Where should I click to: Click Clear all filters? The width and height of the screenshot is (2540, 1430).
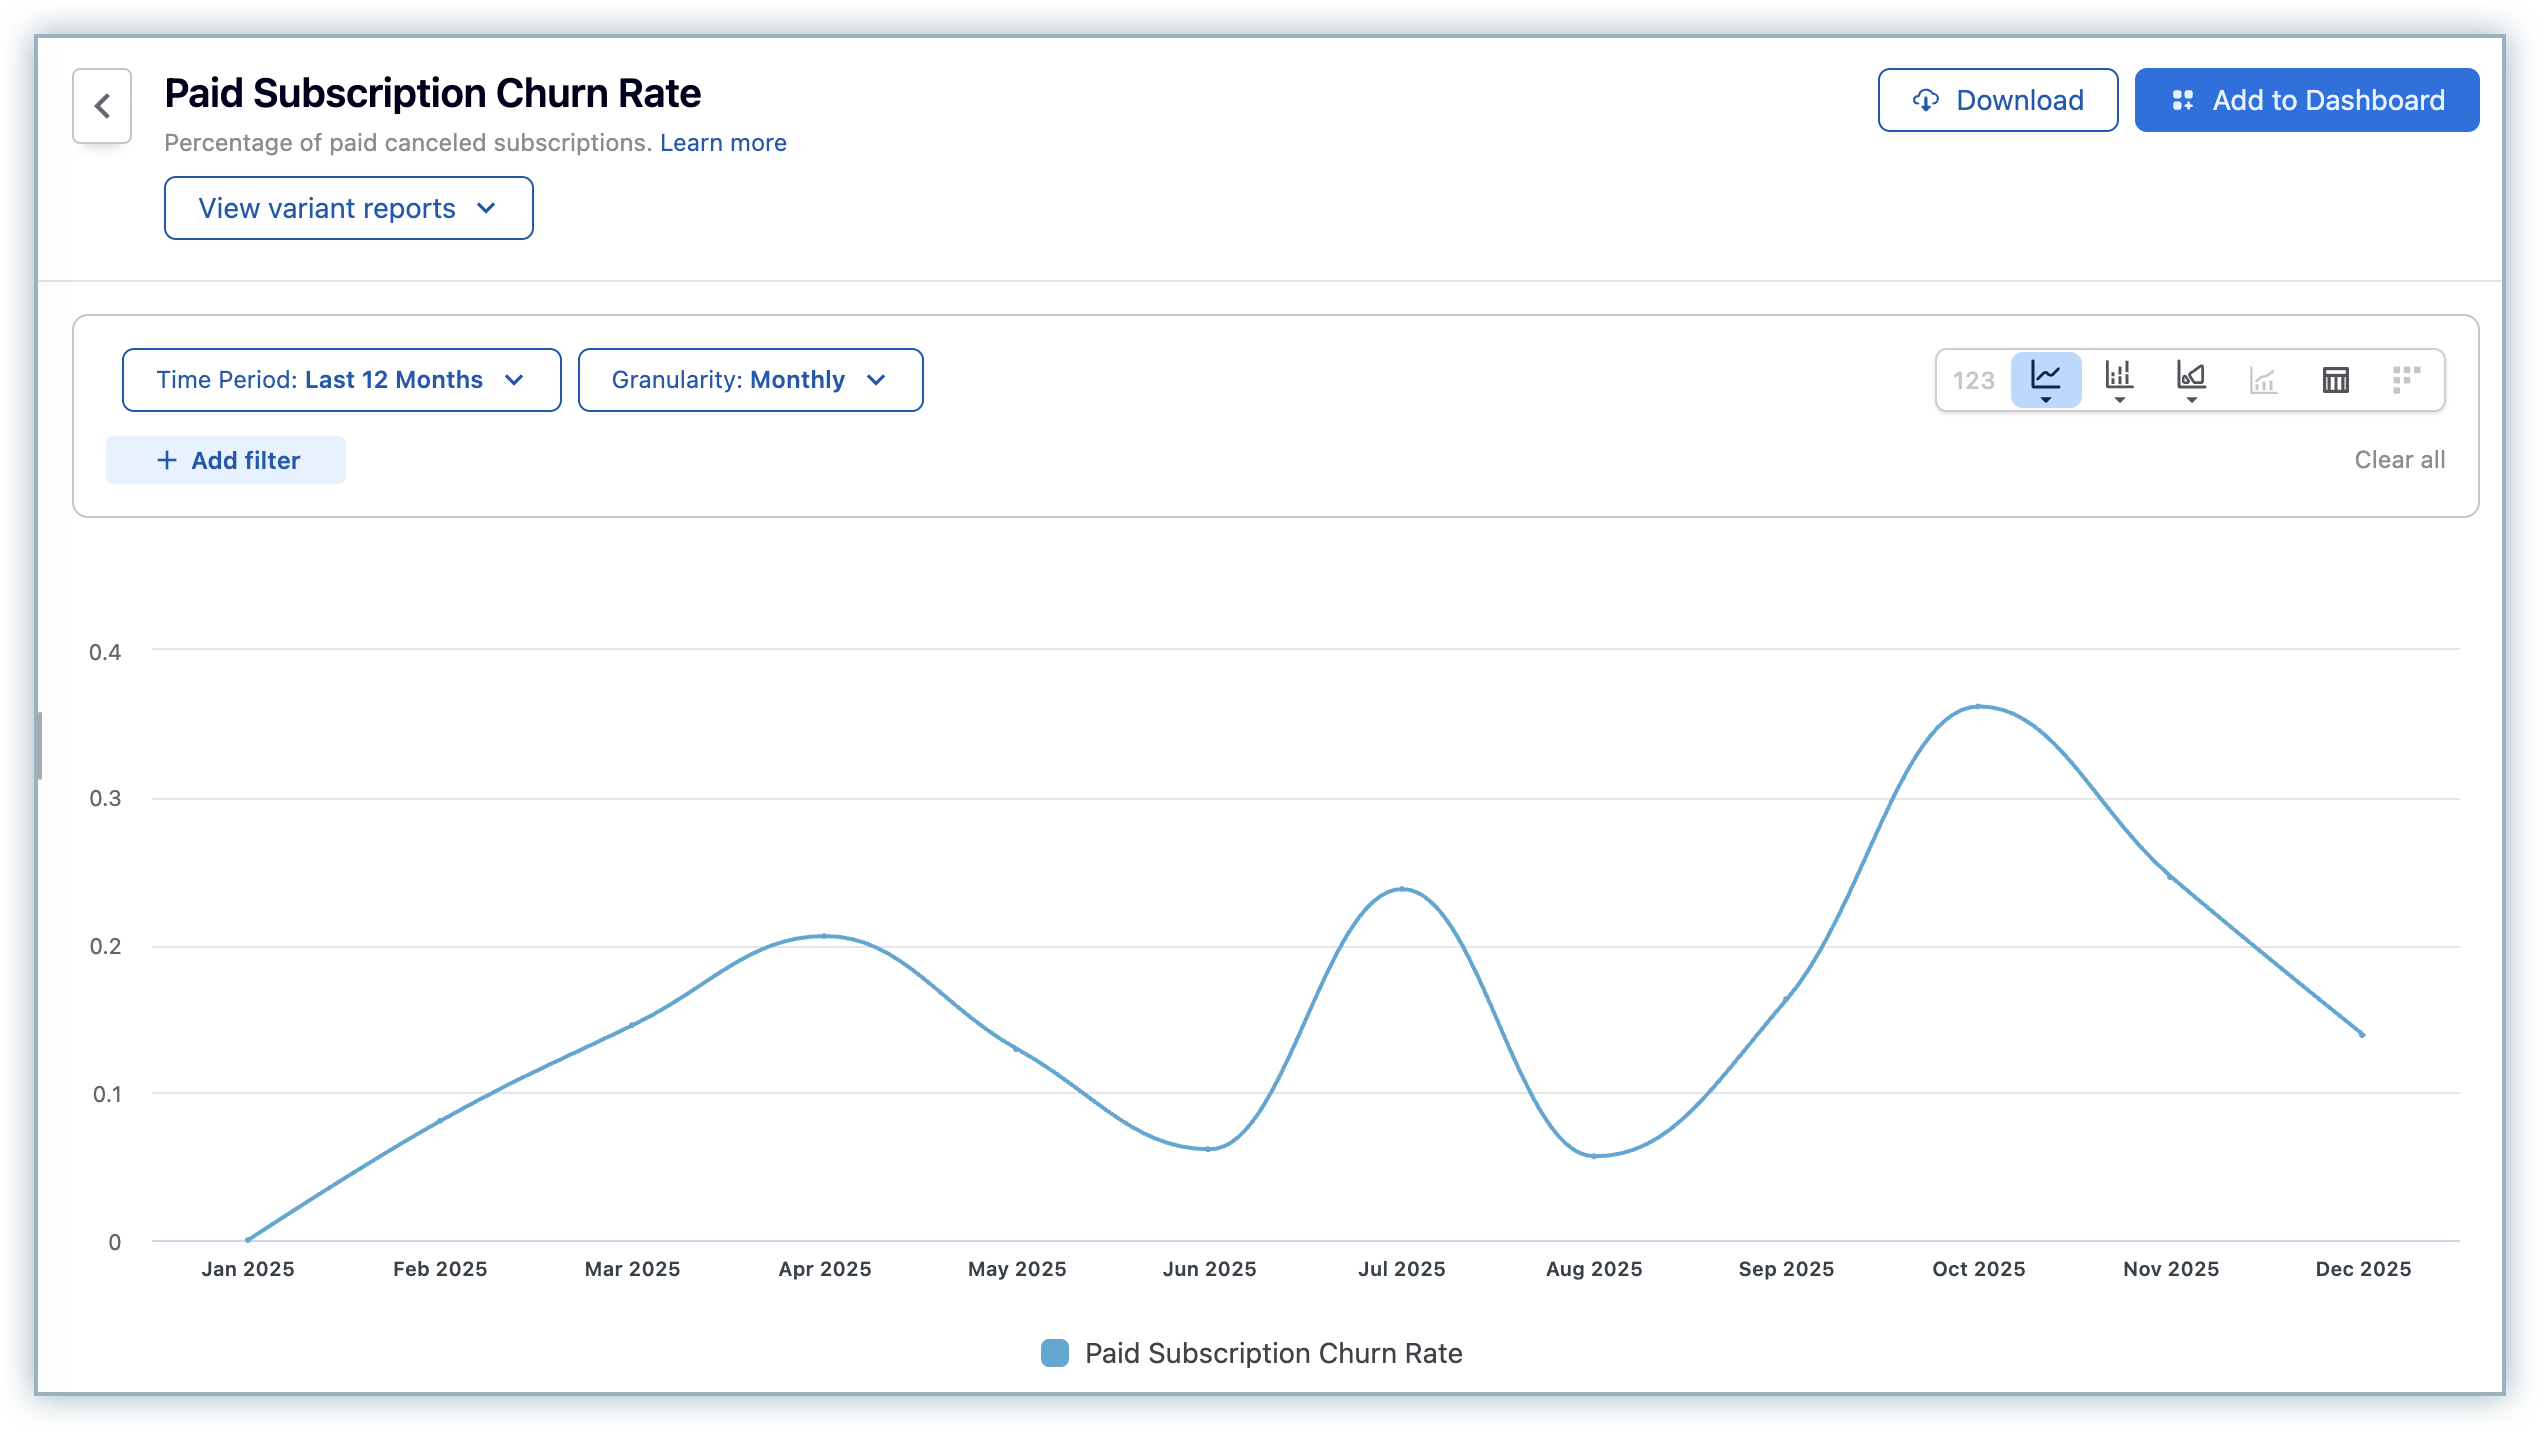click(x=2399, y=460)
